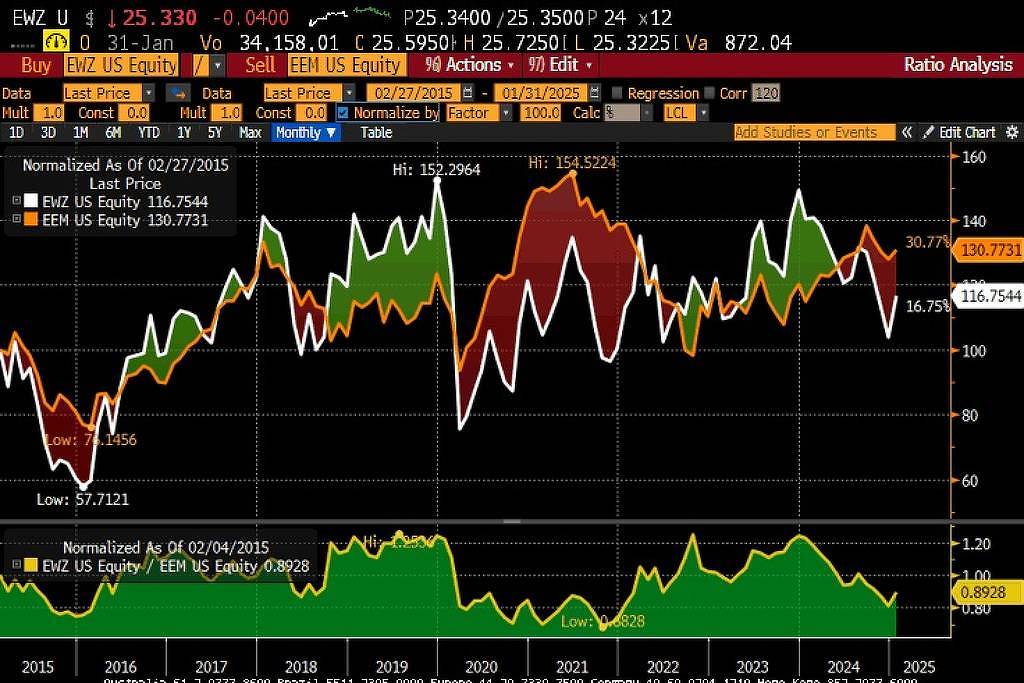
Task: Open the Actions menu
Action: point(470,65)
